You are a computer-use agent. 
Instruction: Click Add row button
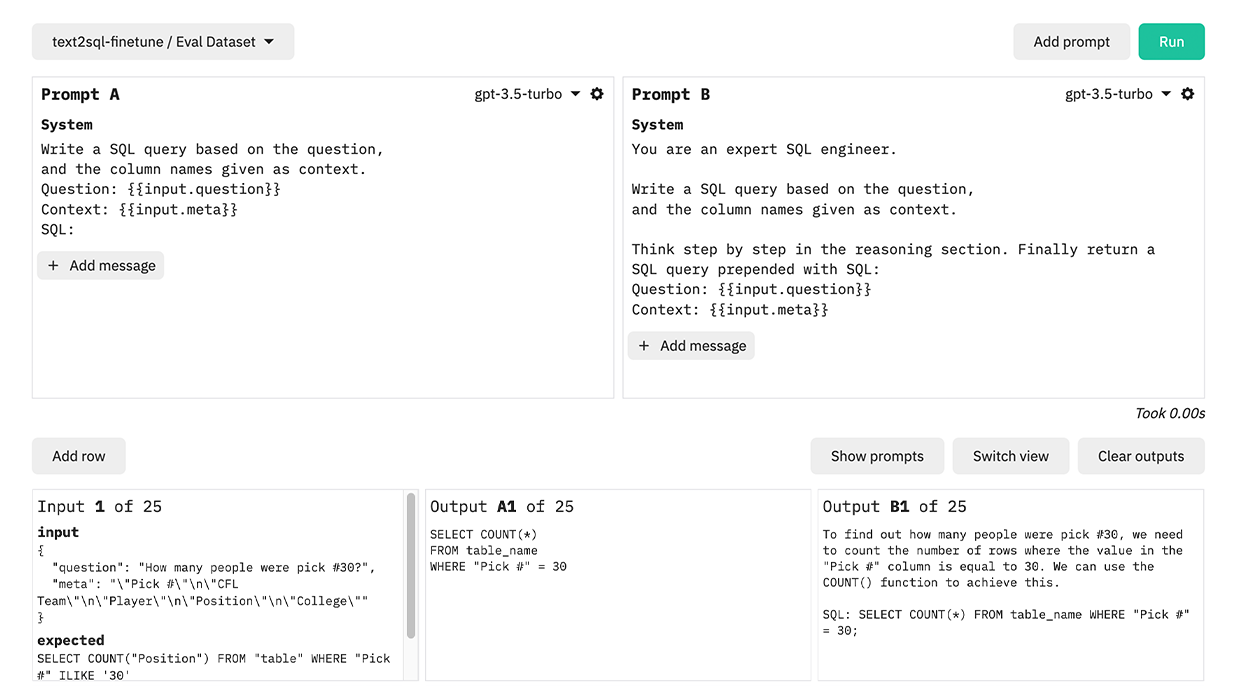coord(79,456)
